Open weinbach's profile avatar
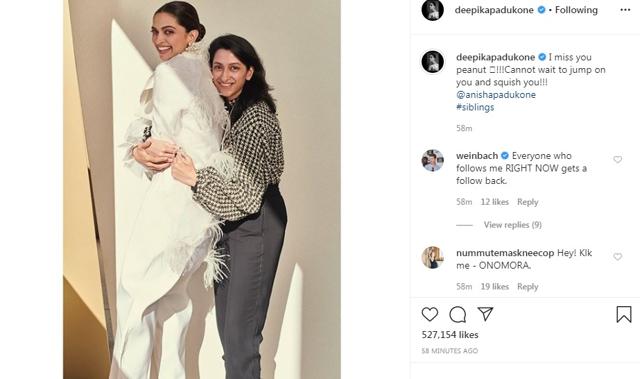Screen dimensions: 640x379 click(x=433, y=160)
